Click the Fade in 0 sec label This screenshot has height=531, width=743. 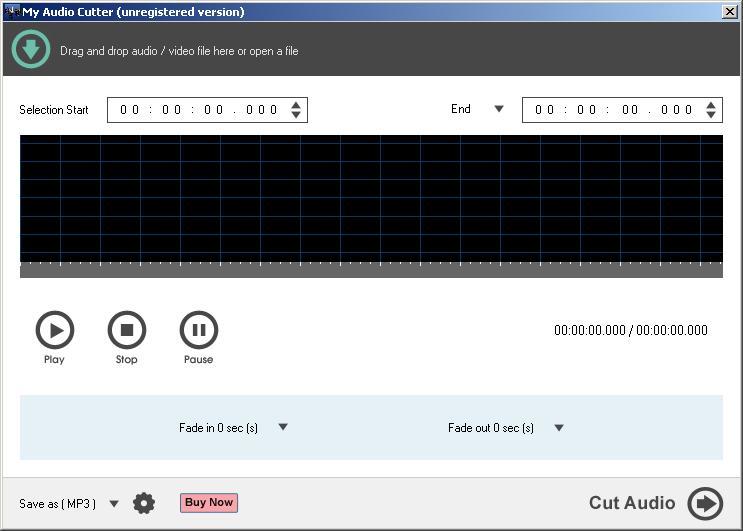click(x=218, y=428)
